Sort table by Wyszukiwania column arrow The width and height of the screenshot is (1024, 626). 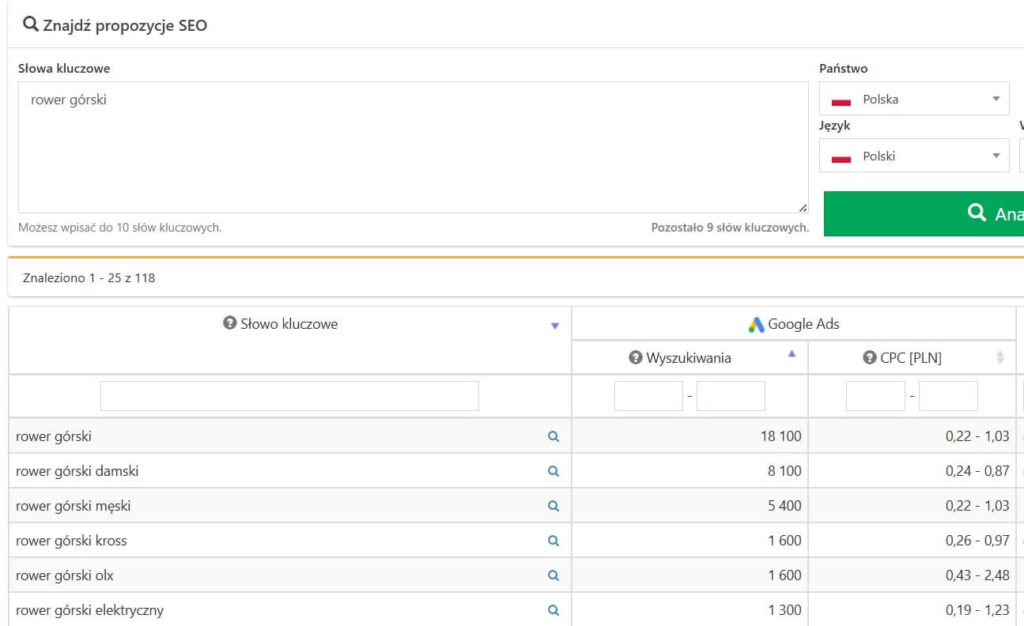tap(793, 354)
